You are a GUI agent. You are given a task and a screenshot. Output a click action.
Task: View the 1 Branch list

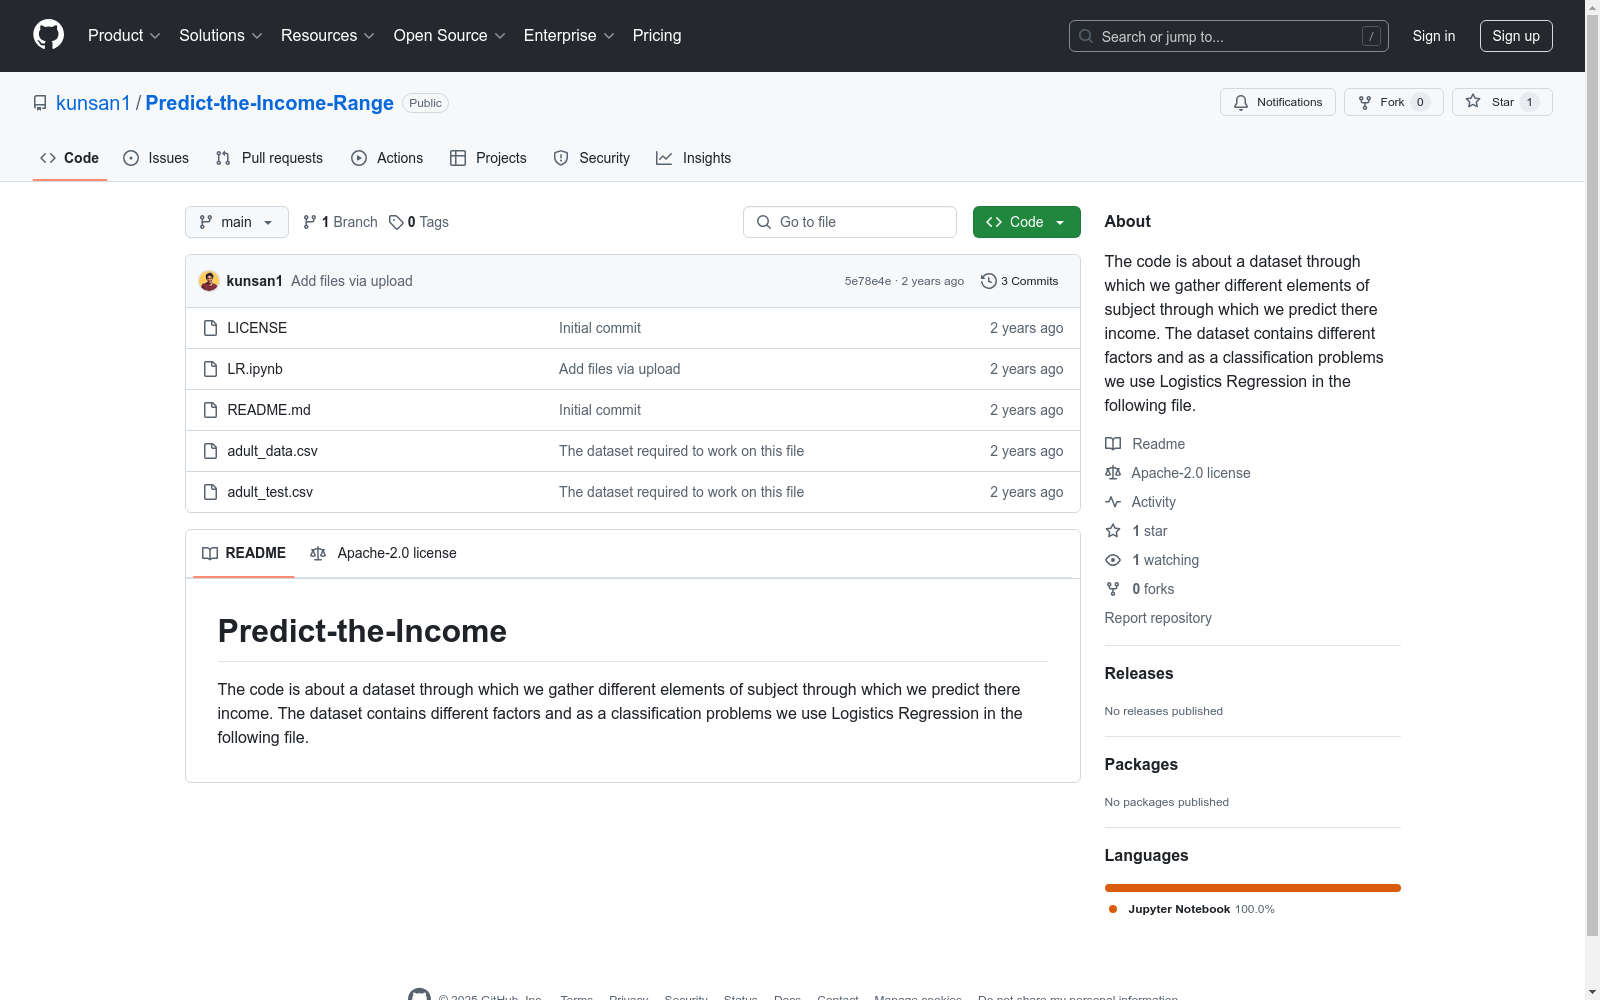340,222
